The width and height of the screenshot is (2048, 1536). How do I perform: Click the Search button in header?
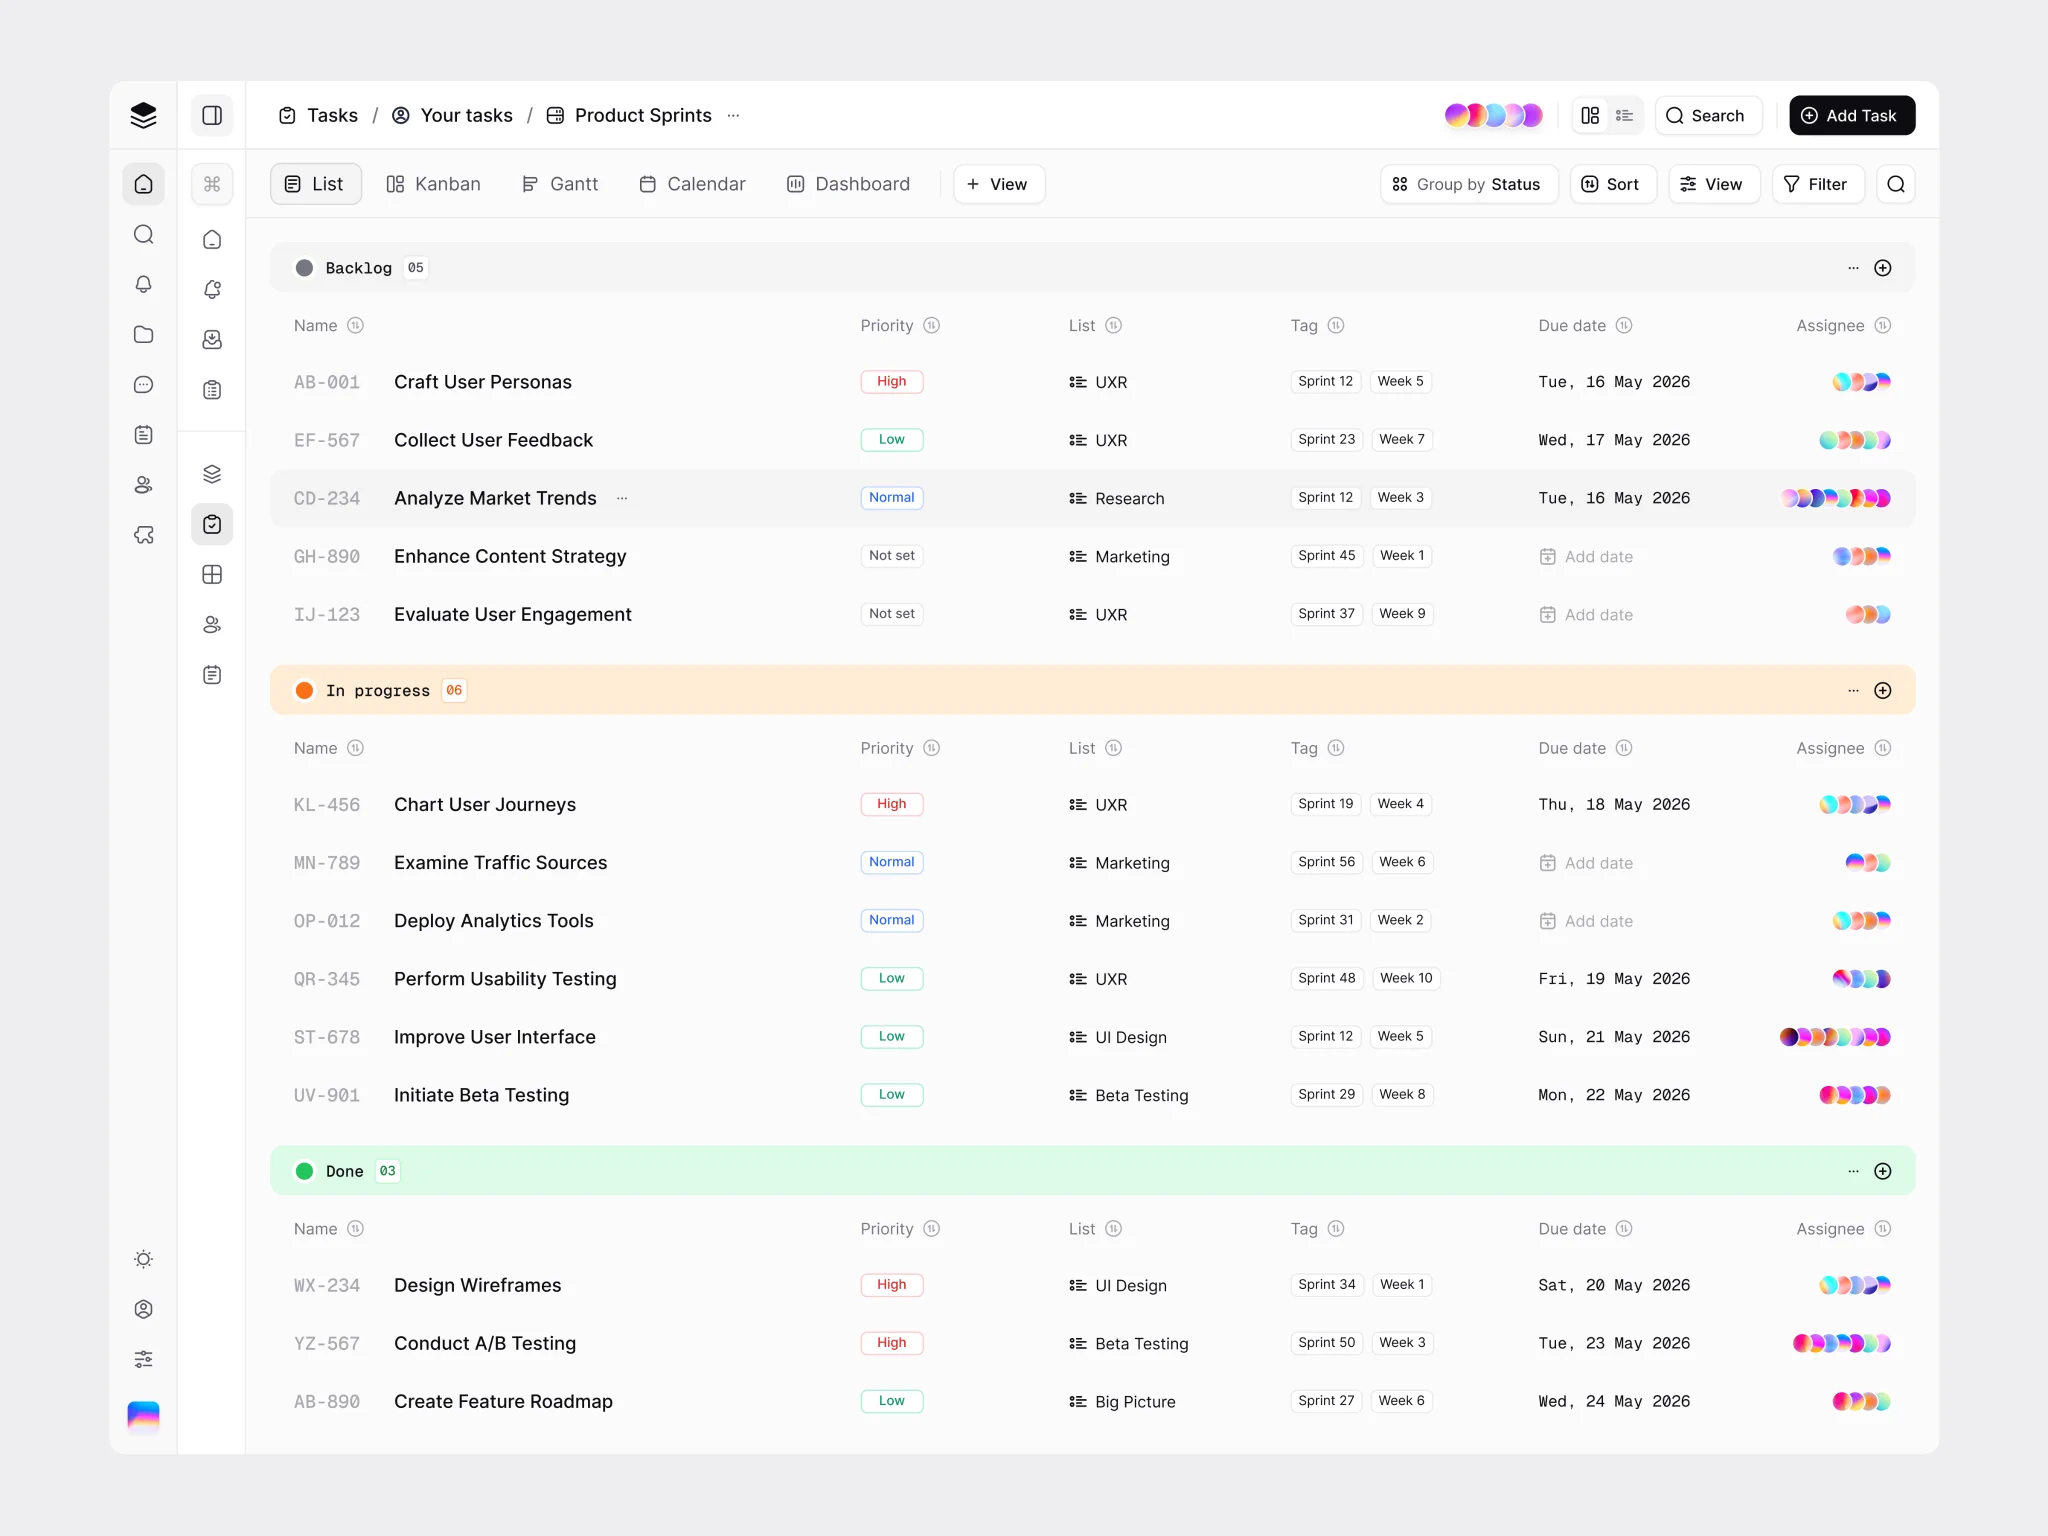click(x=1708, y=115)
